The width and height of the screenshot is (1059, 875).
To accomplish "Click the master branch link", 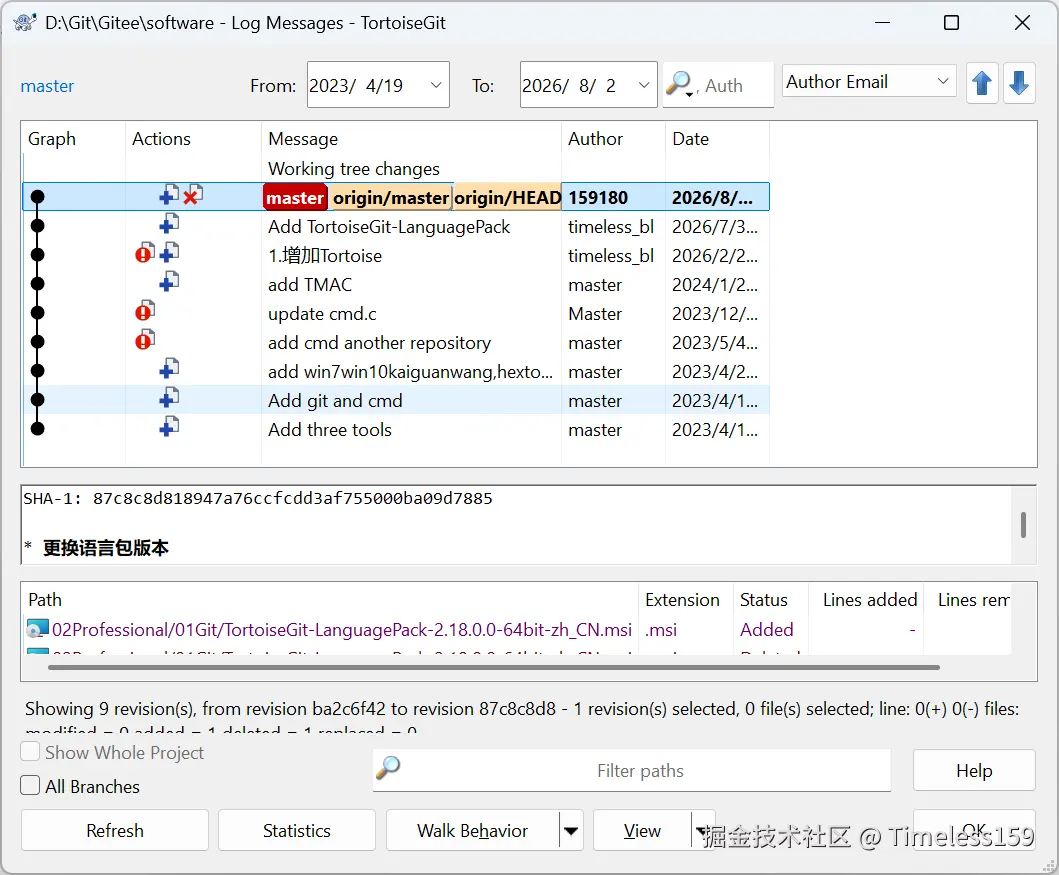I will coord(47,86).
